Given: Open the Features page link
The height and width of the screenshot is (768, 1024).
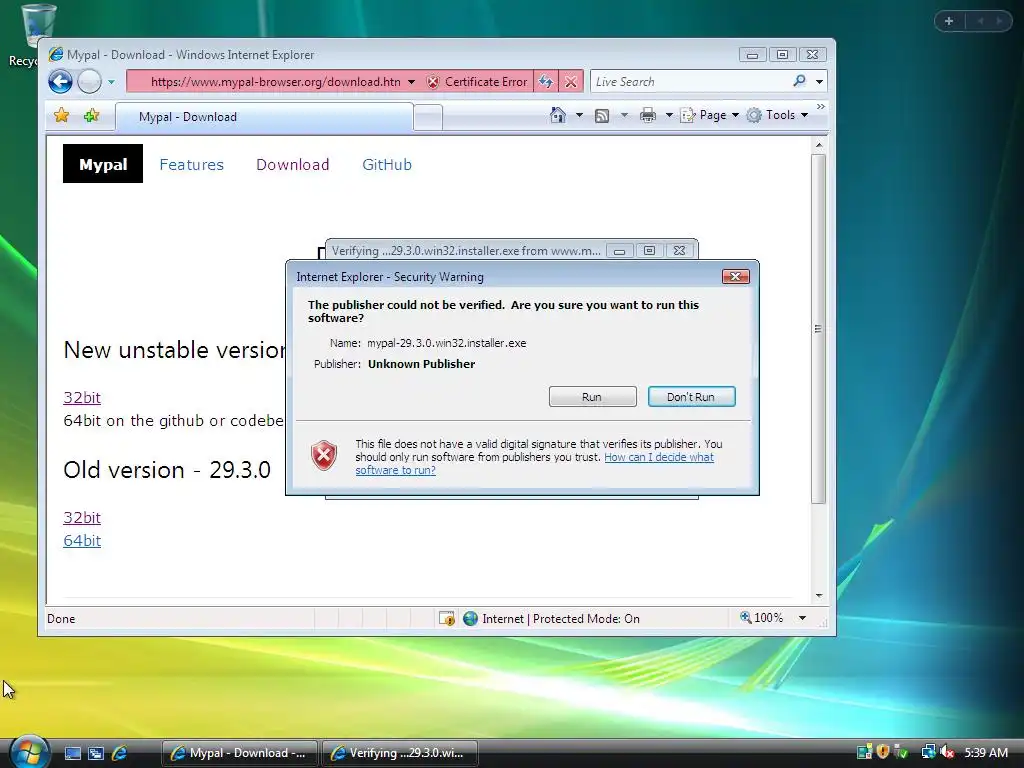Looking at the screenshot, I should [191, 165].
